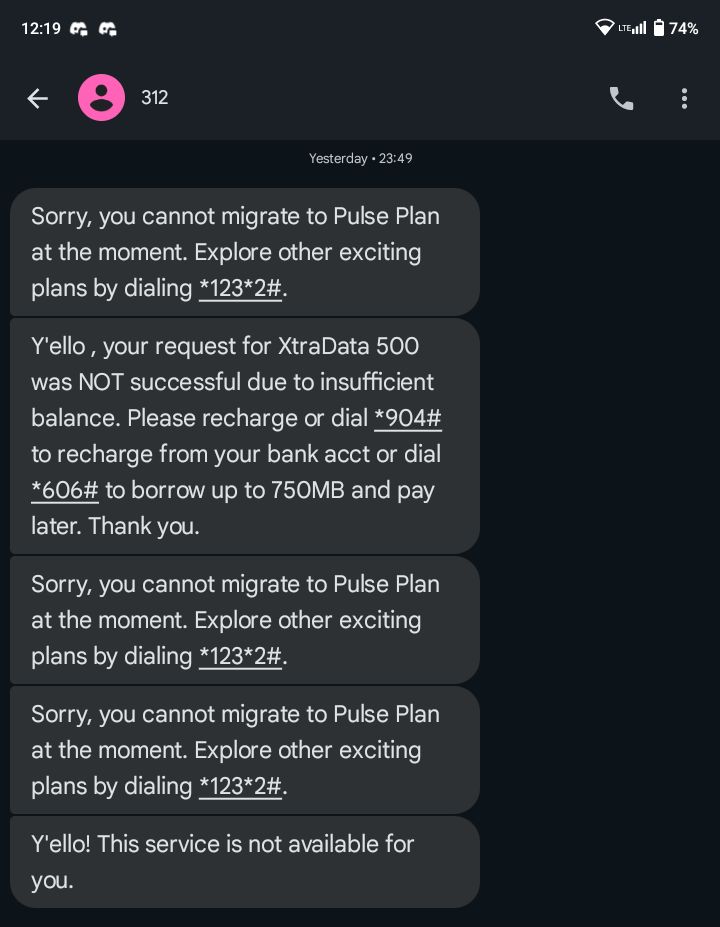Tap the Yesterday 23:49 timestamp
This screenshot has width=720, height=927.
click(x=360, y=158)
